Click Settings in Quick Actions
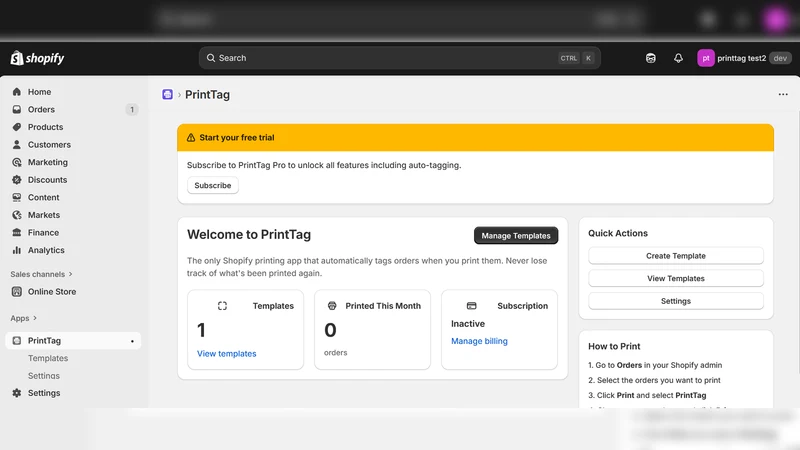Screen dimensions: 800x450 676,301
